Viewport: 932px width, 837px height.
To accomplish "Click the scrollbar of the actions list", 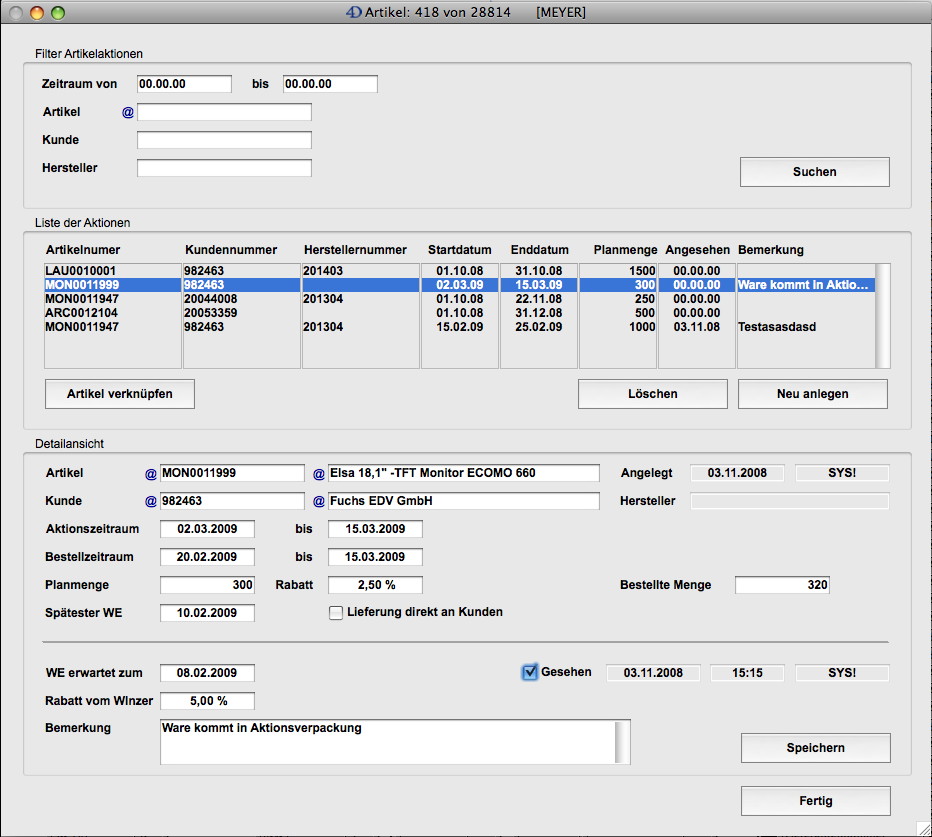I will (x=882, y=316).
